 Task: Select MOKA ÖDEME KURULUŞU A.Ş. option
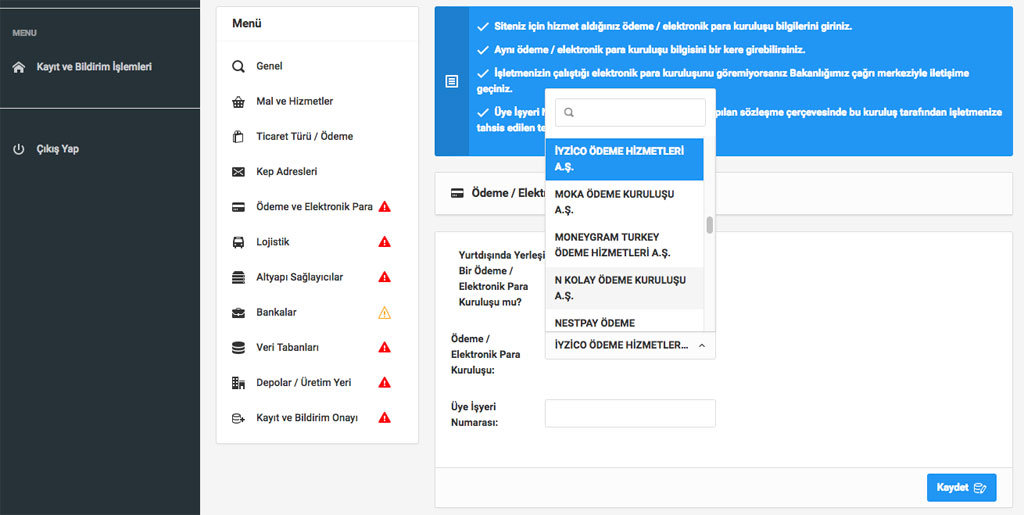tap(614, 202)
